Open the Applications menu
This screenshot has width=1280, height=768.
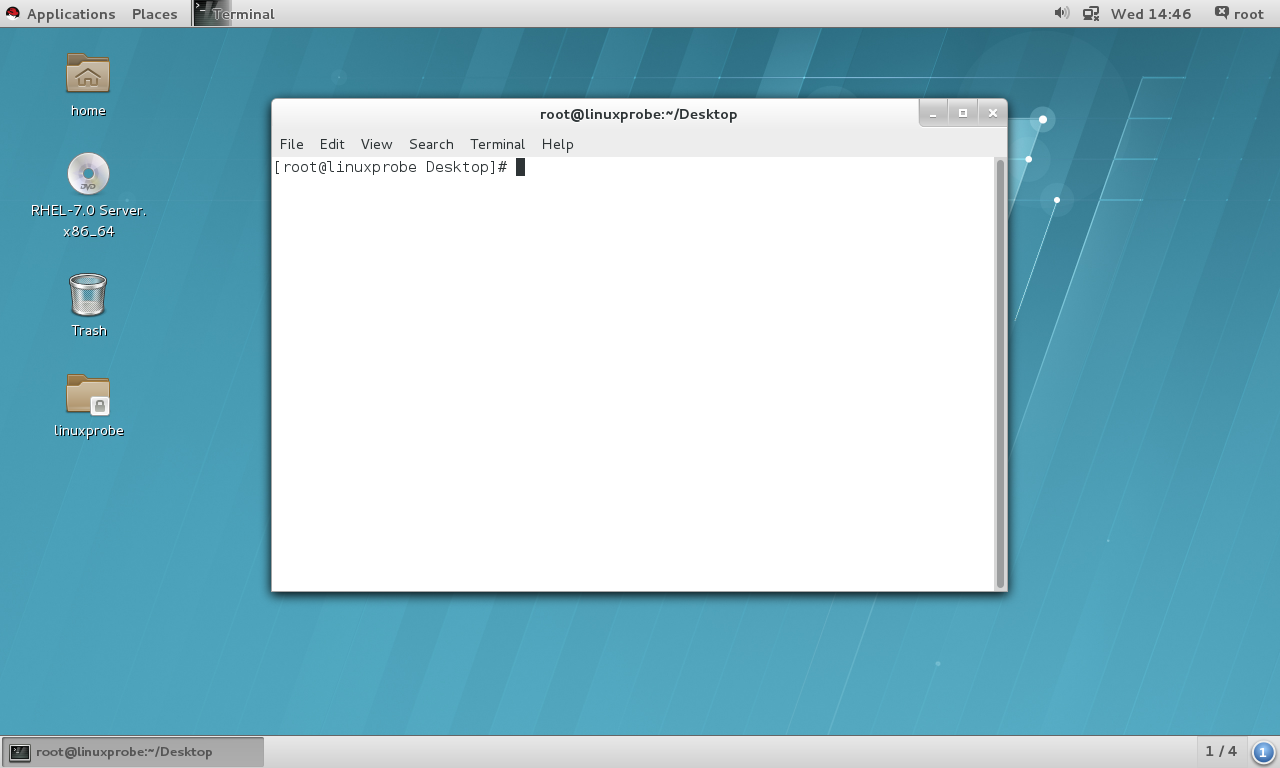71,14
